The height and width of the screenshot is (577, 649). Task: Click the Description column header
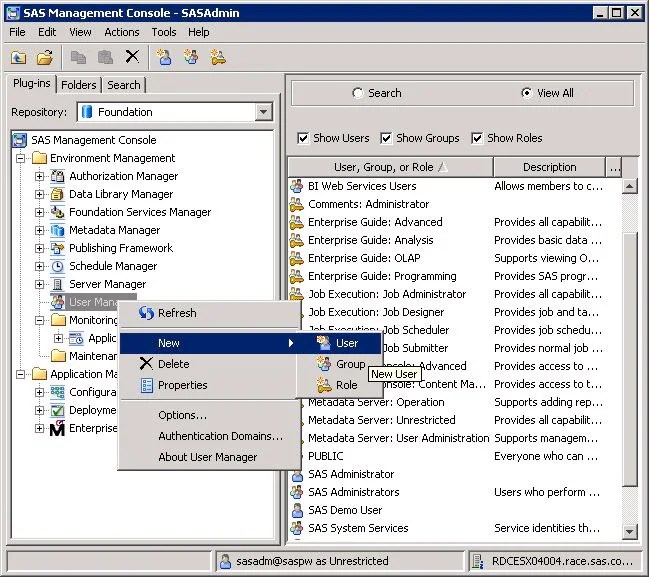[549, 167]
